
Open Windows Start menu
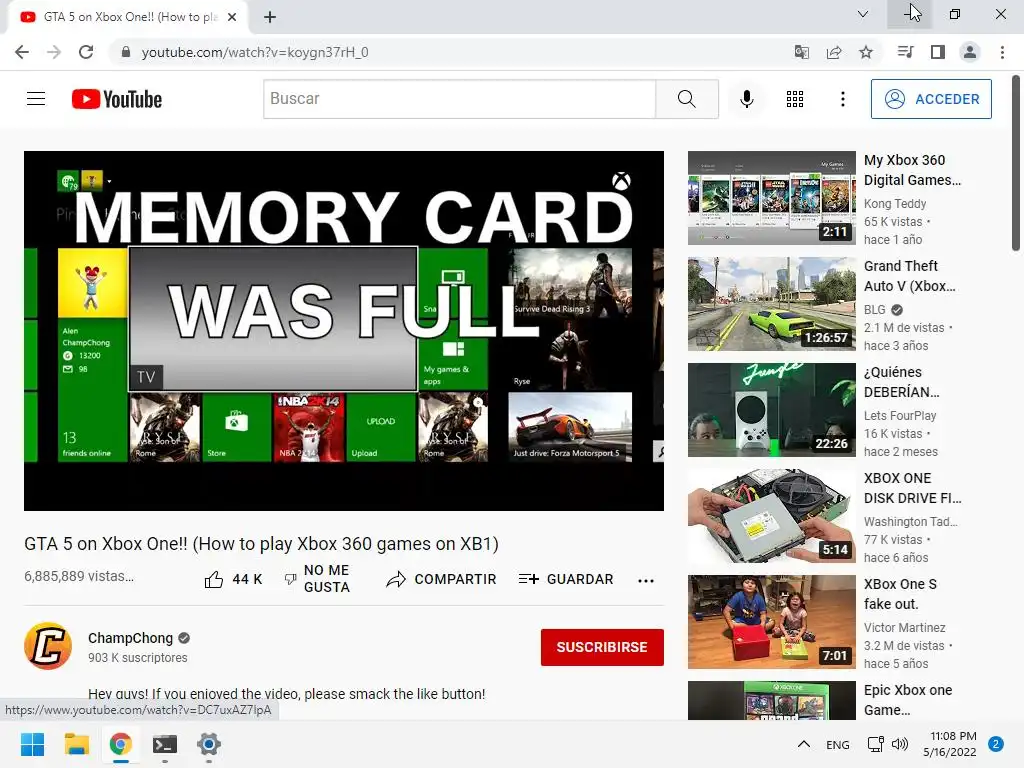32,744
